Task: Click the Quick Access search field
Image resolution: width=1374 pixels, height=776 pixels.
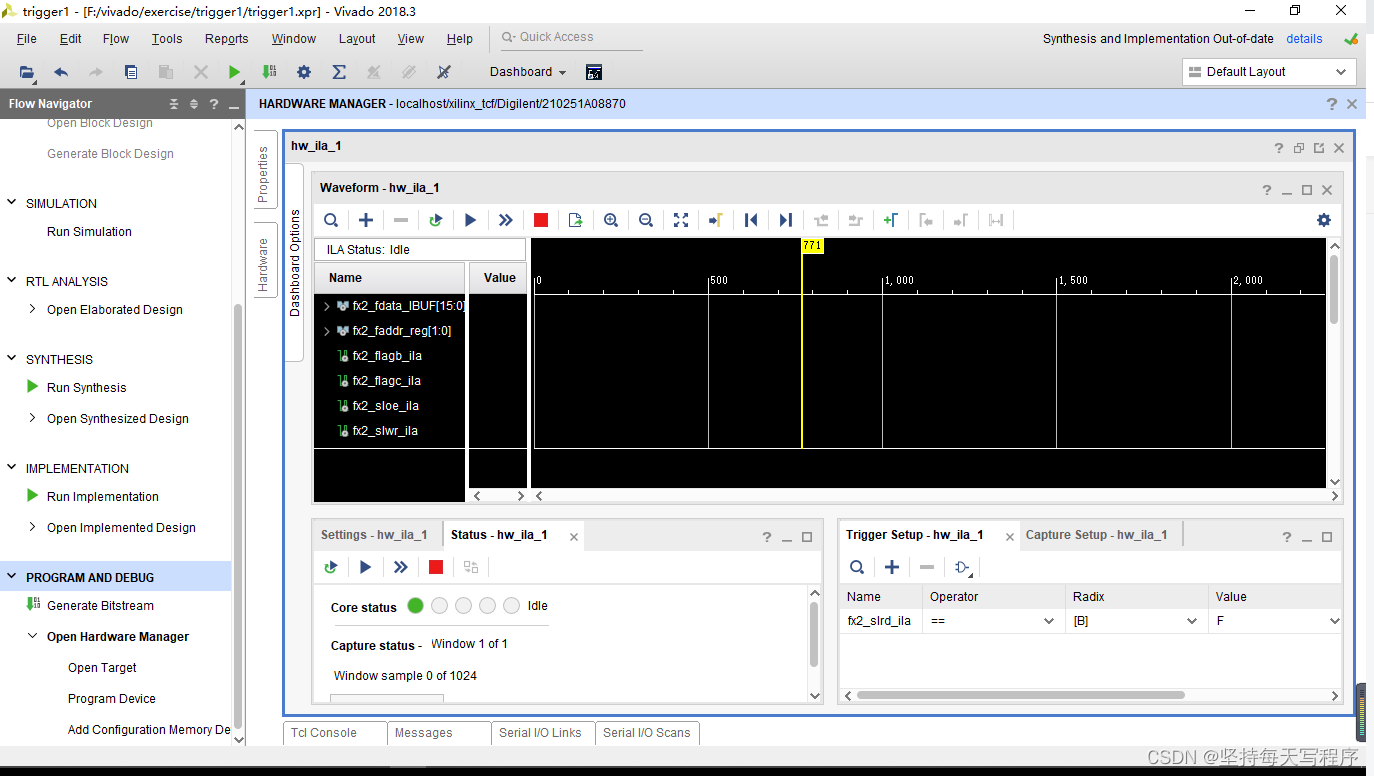Action: pyautogui.click(x=571, y=38)
